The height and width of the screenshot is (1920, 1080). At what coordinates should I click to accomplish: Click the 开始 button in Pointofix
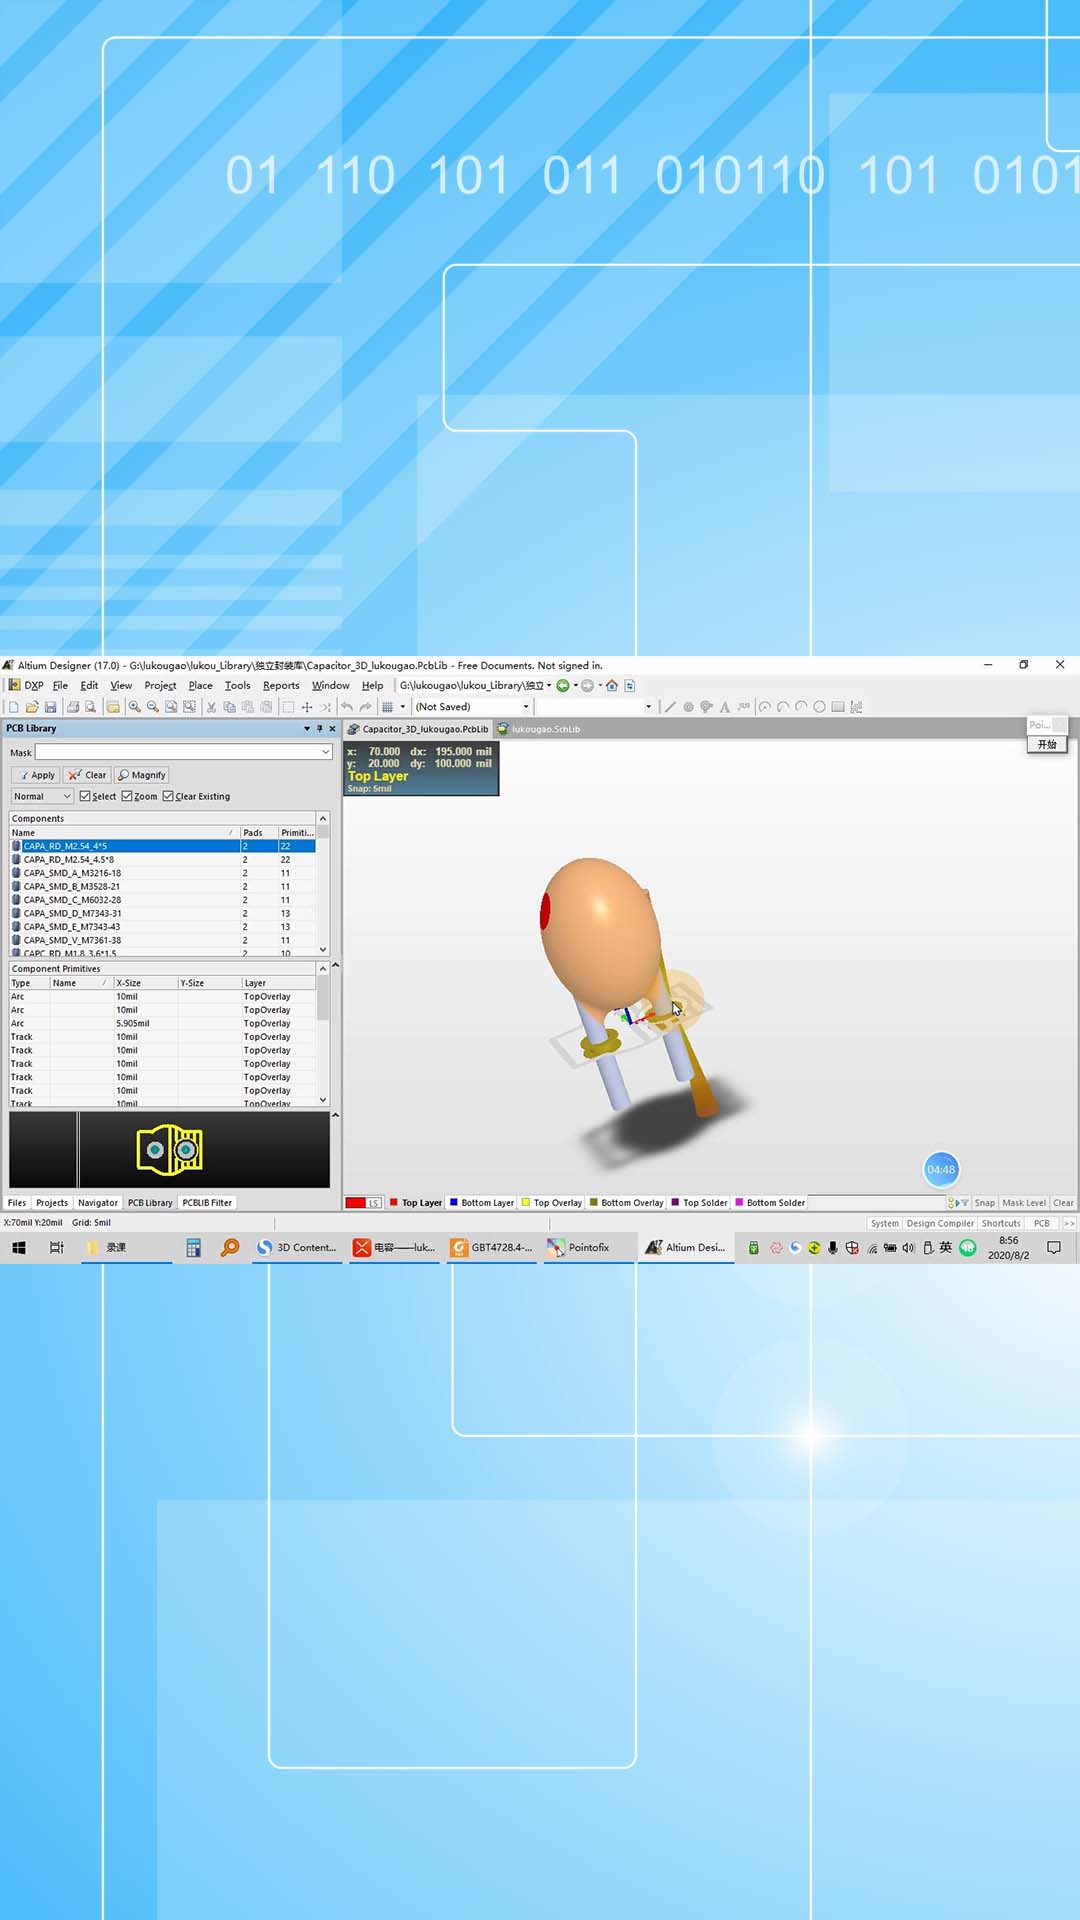pos(1047,745)
